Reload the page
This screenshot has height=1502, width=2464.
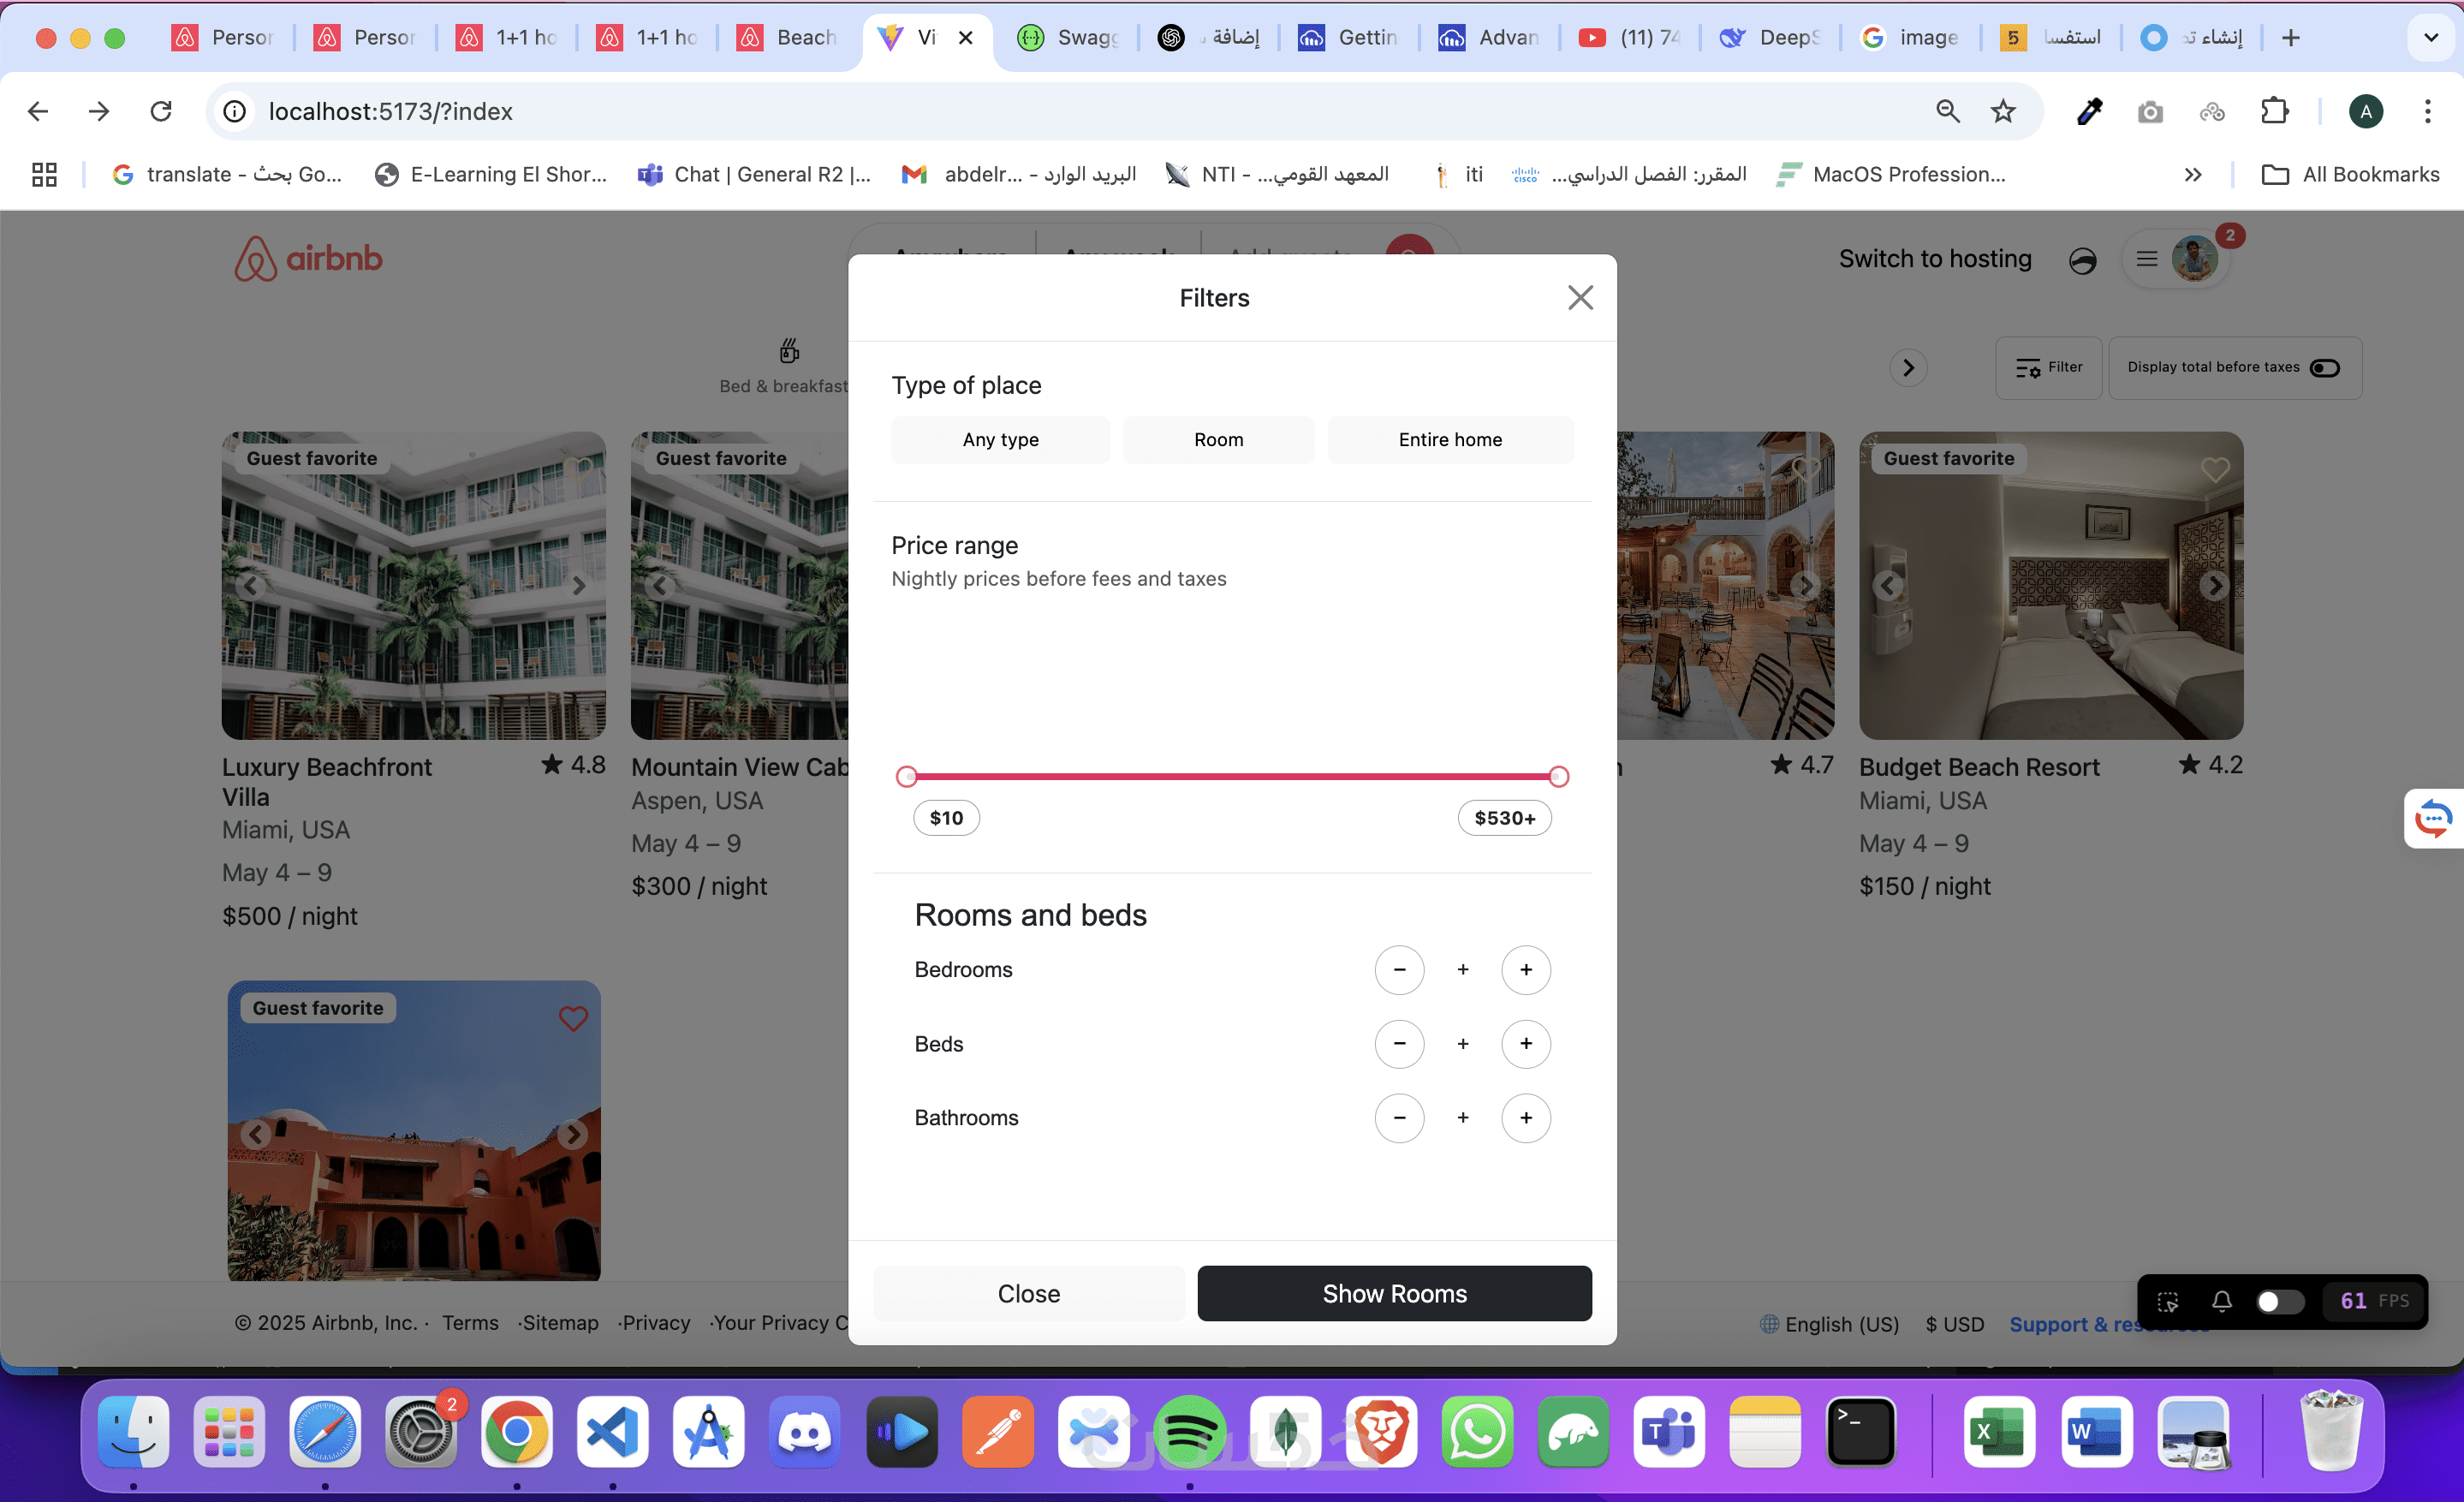coord(161,111)
